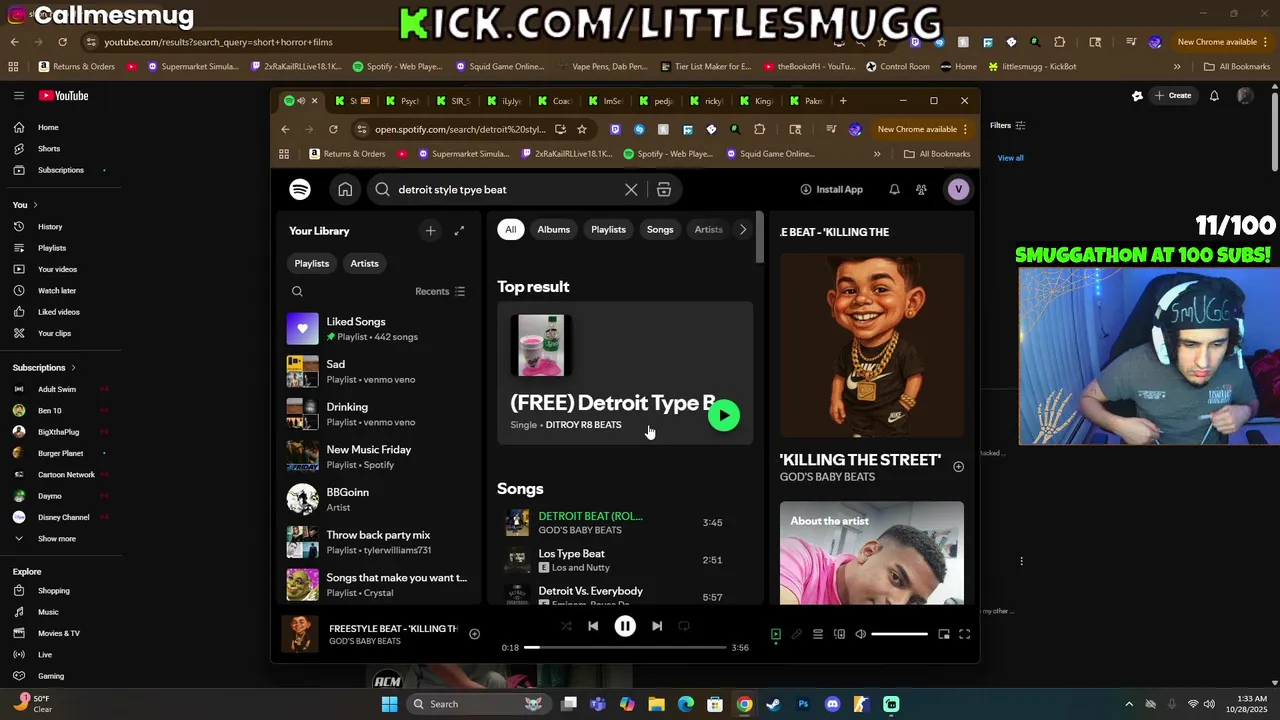Search in Your Library with the magnifier icon

(297, 291)
